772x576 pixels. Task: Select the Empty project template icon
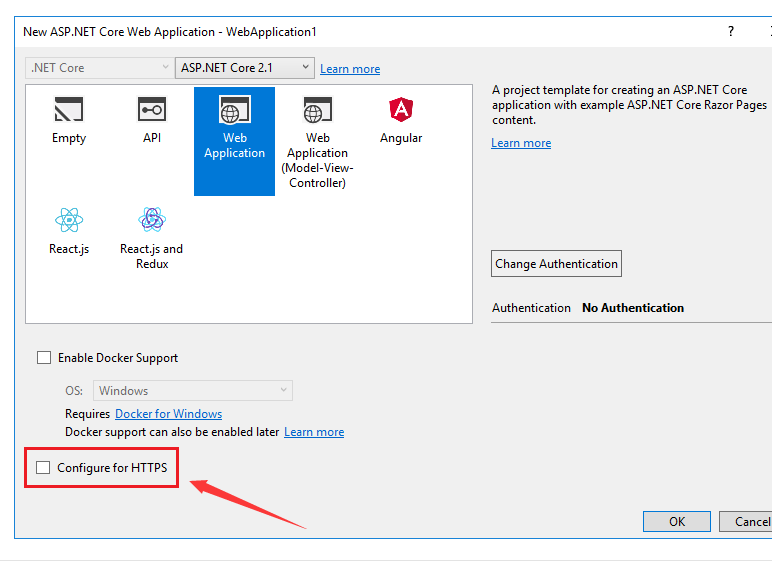point(69,109)
